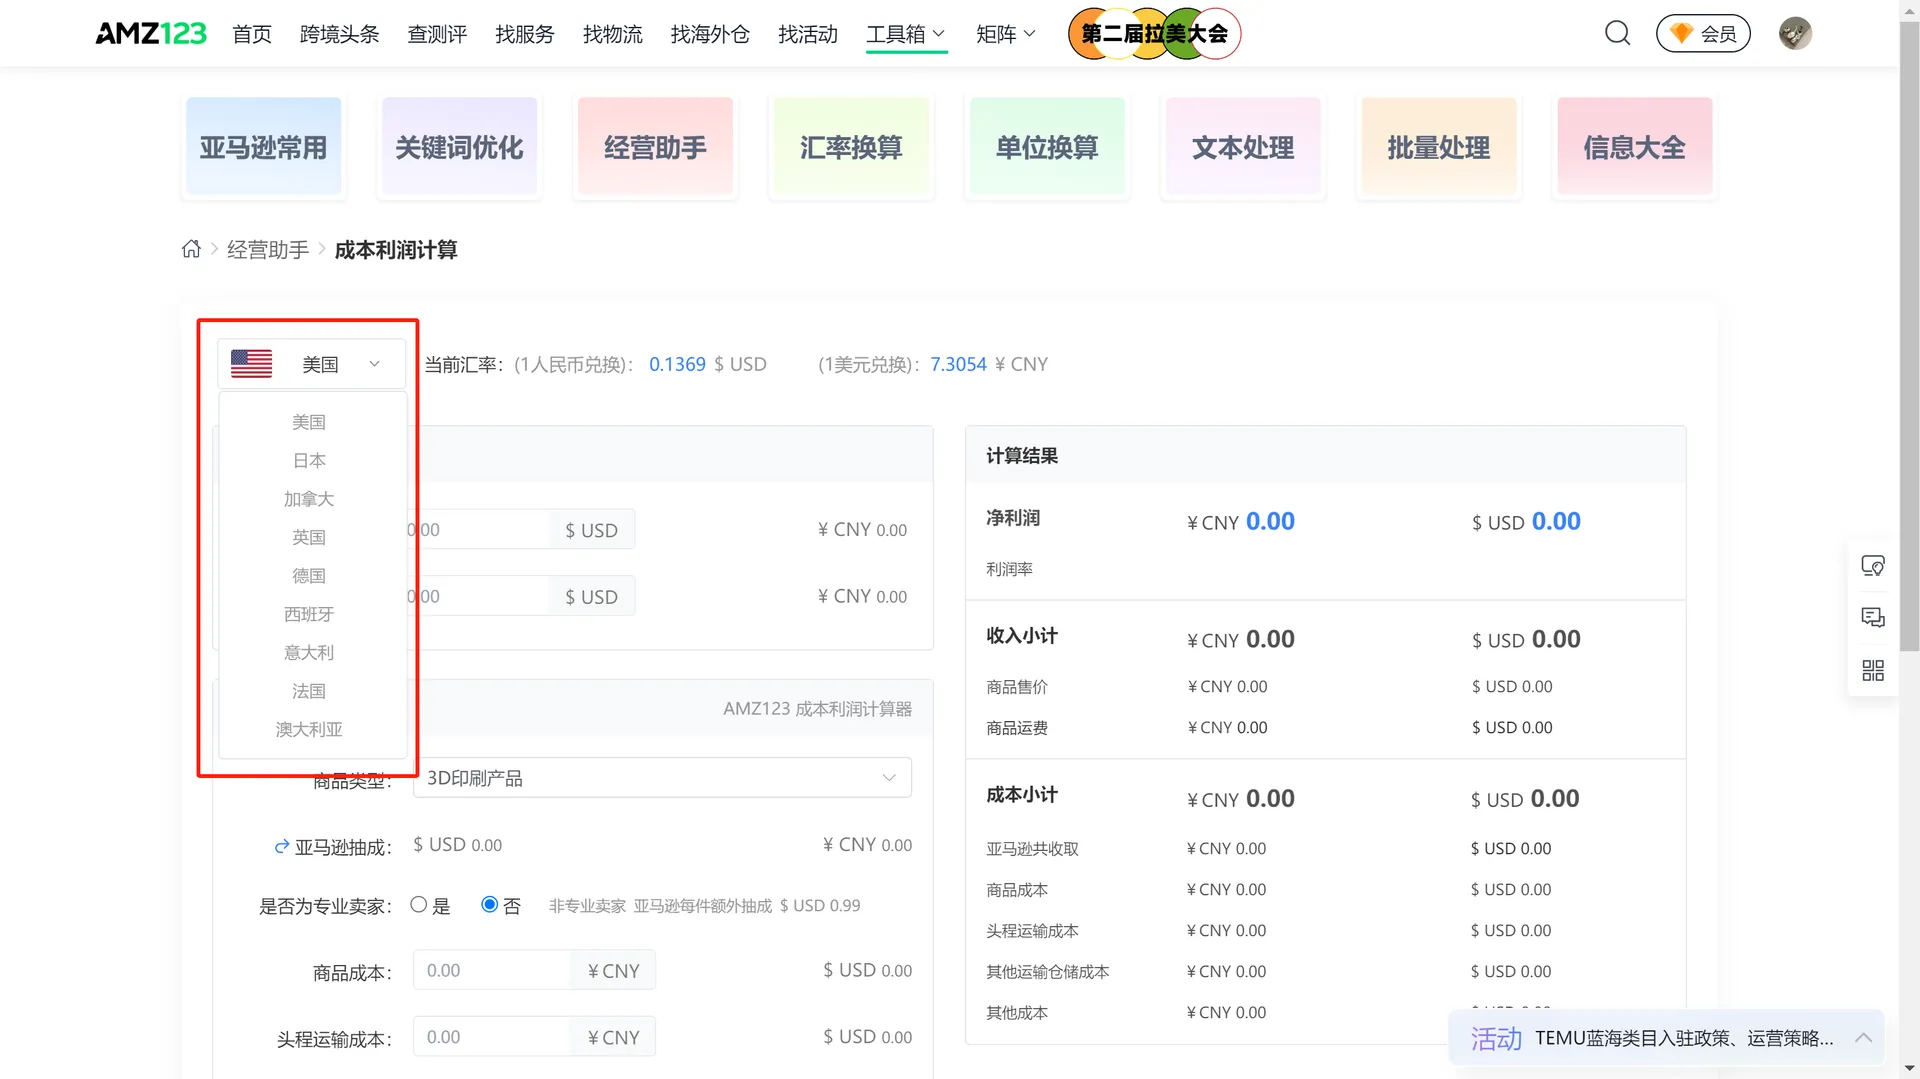1920x1079 pixels.
Task: Choose 加拿大 from country list
Action: 309,499
